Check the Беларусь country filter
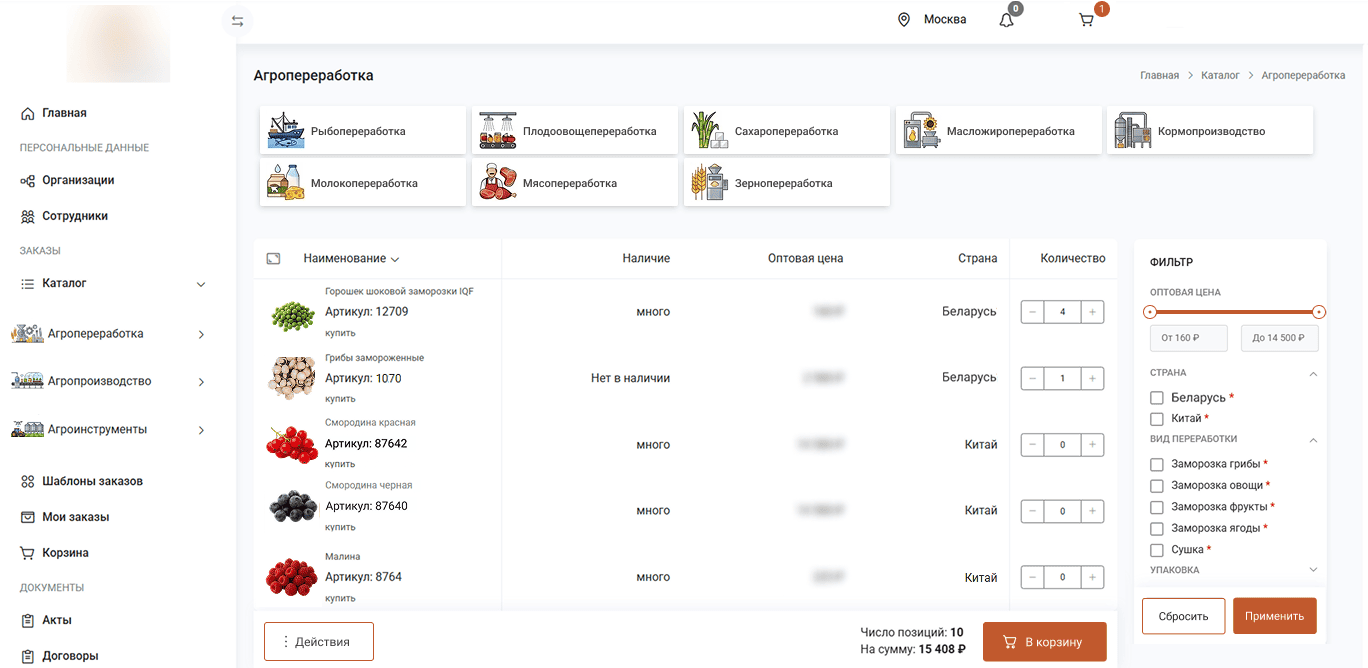Screen dimensions: 1368x668 (x=1157, y=398)
